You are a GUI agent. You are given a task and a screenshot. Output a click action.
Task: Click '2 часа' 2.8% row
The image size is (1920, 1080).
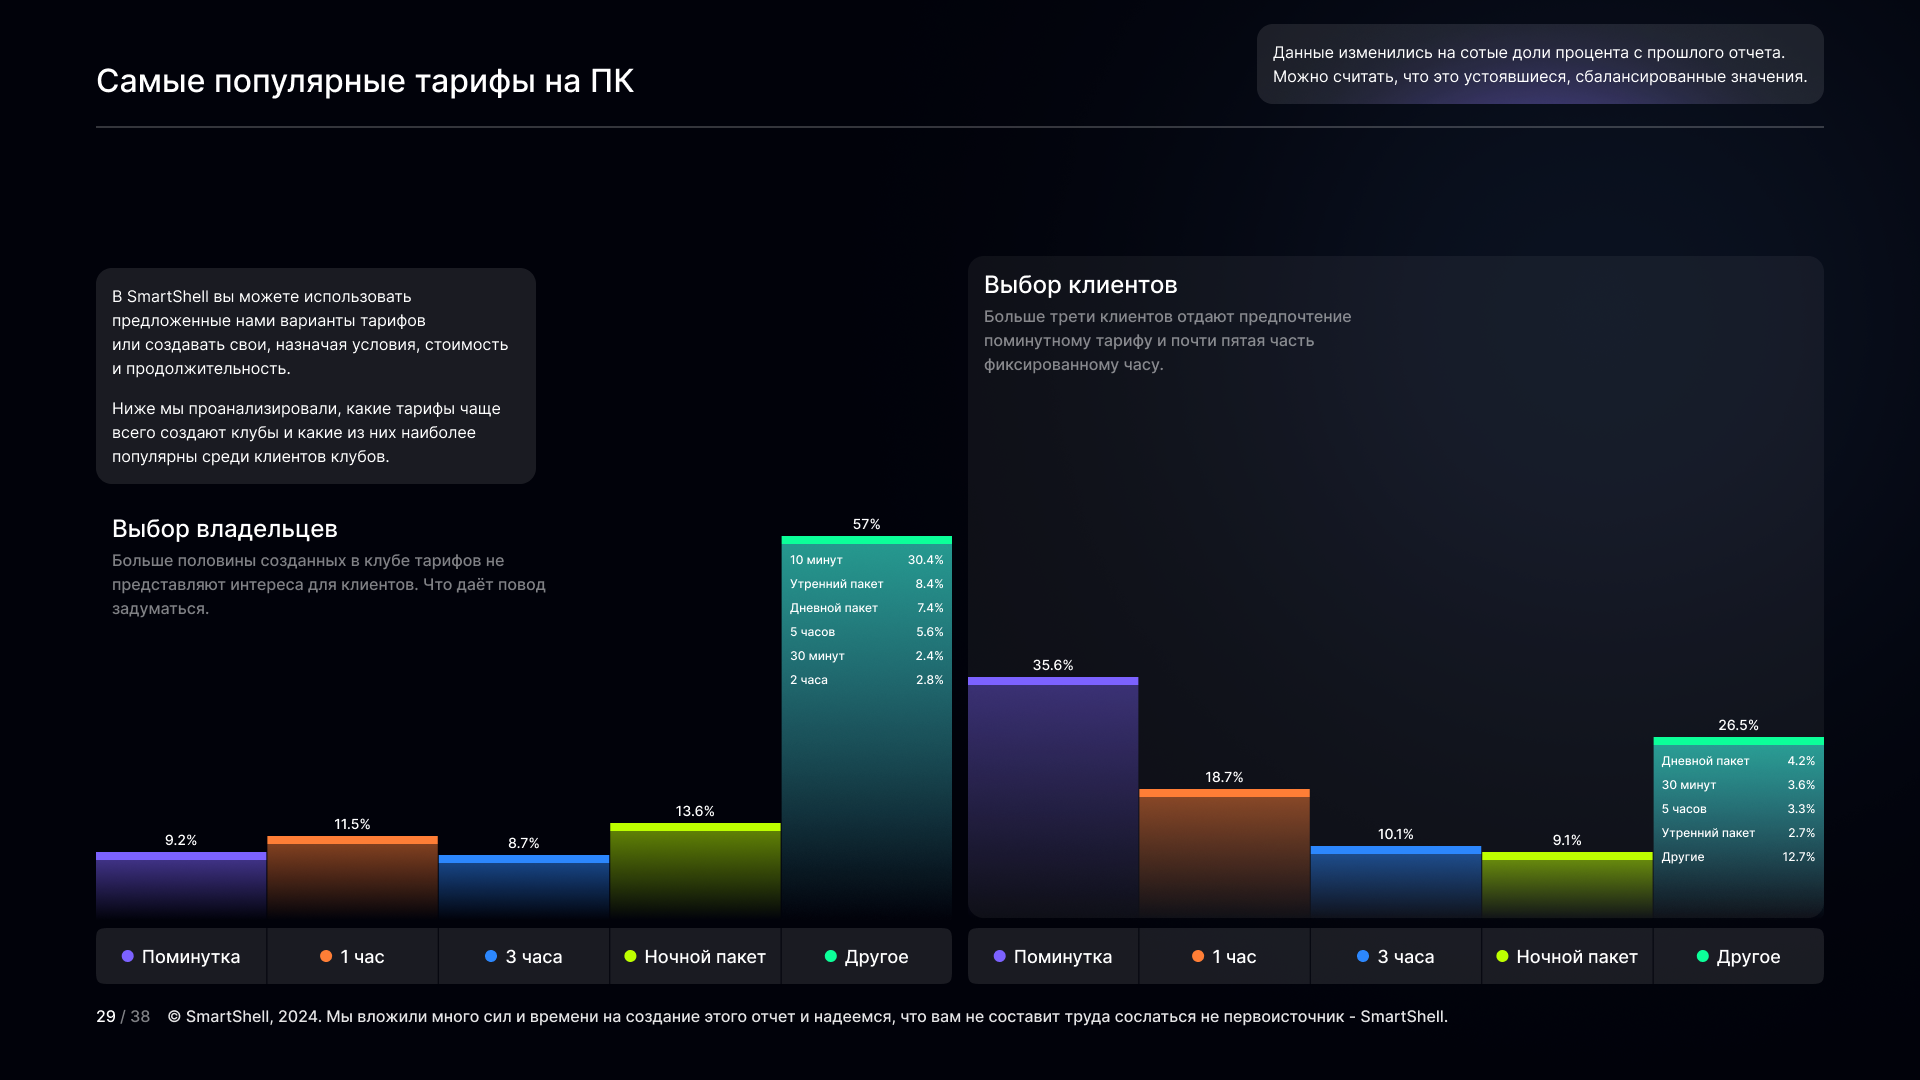point(867,680)
